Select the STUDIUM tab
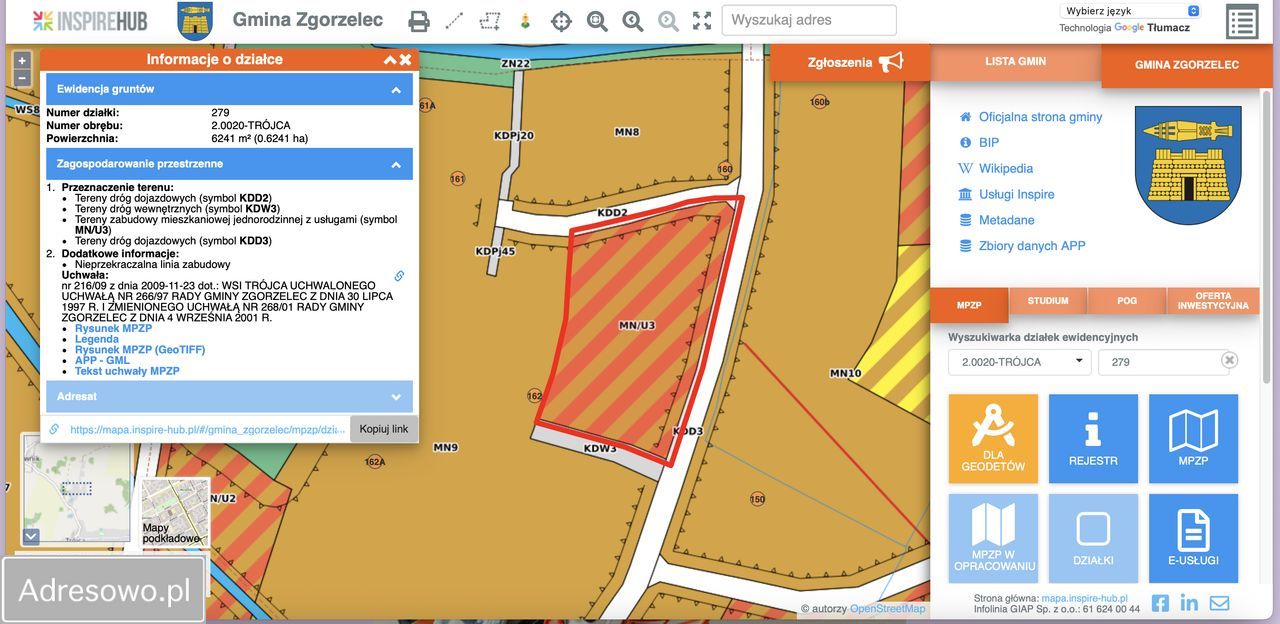 pos(1048,301)
